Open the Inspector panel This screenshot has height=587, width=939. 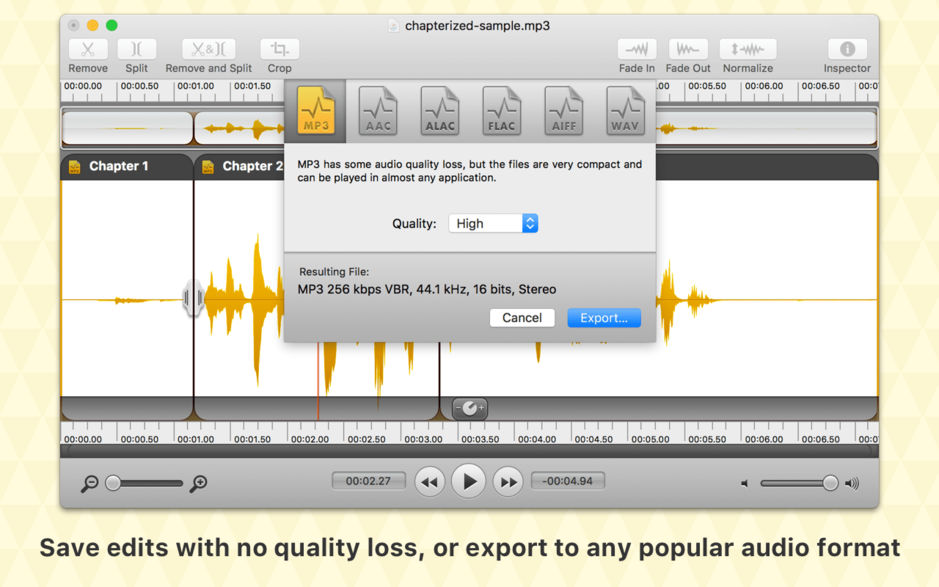pos(847,49)
